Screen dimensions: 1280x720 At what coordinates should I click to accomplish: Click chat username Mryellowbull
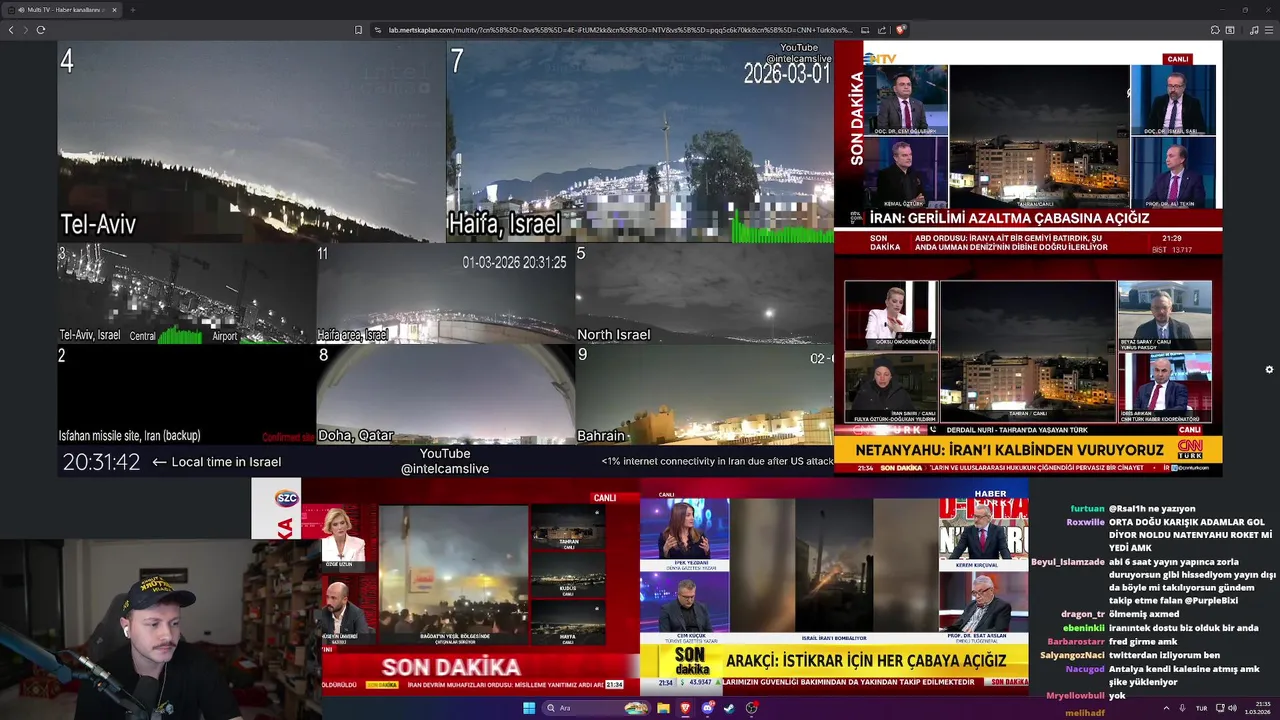tap(1075, 695)
